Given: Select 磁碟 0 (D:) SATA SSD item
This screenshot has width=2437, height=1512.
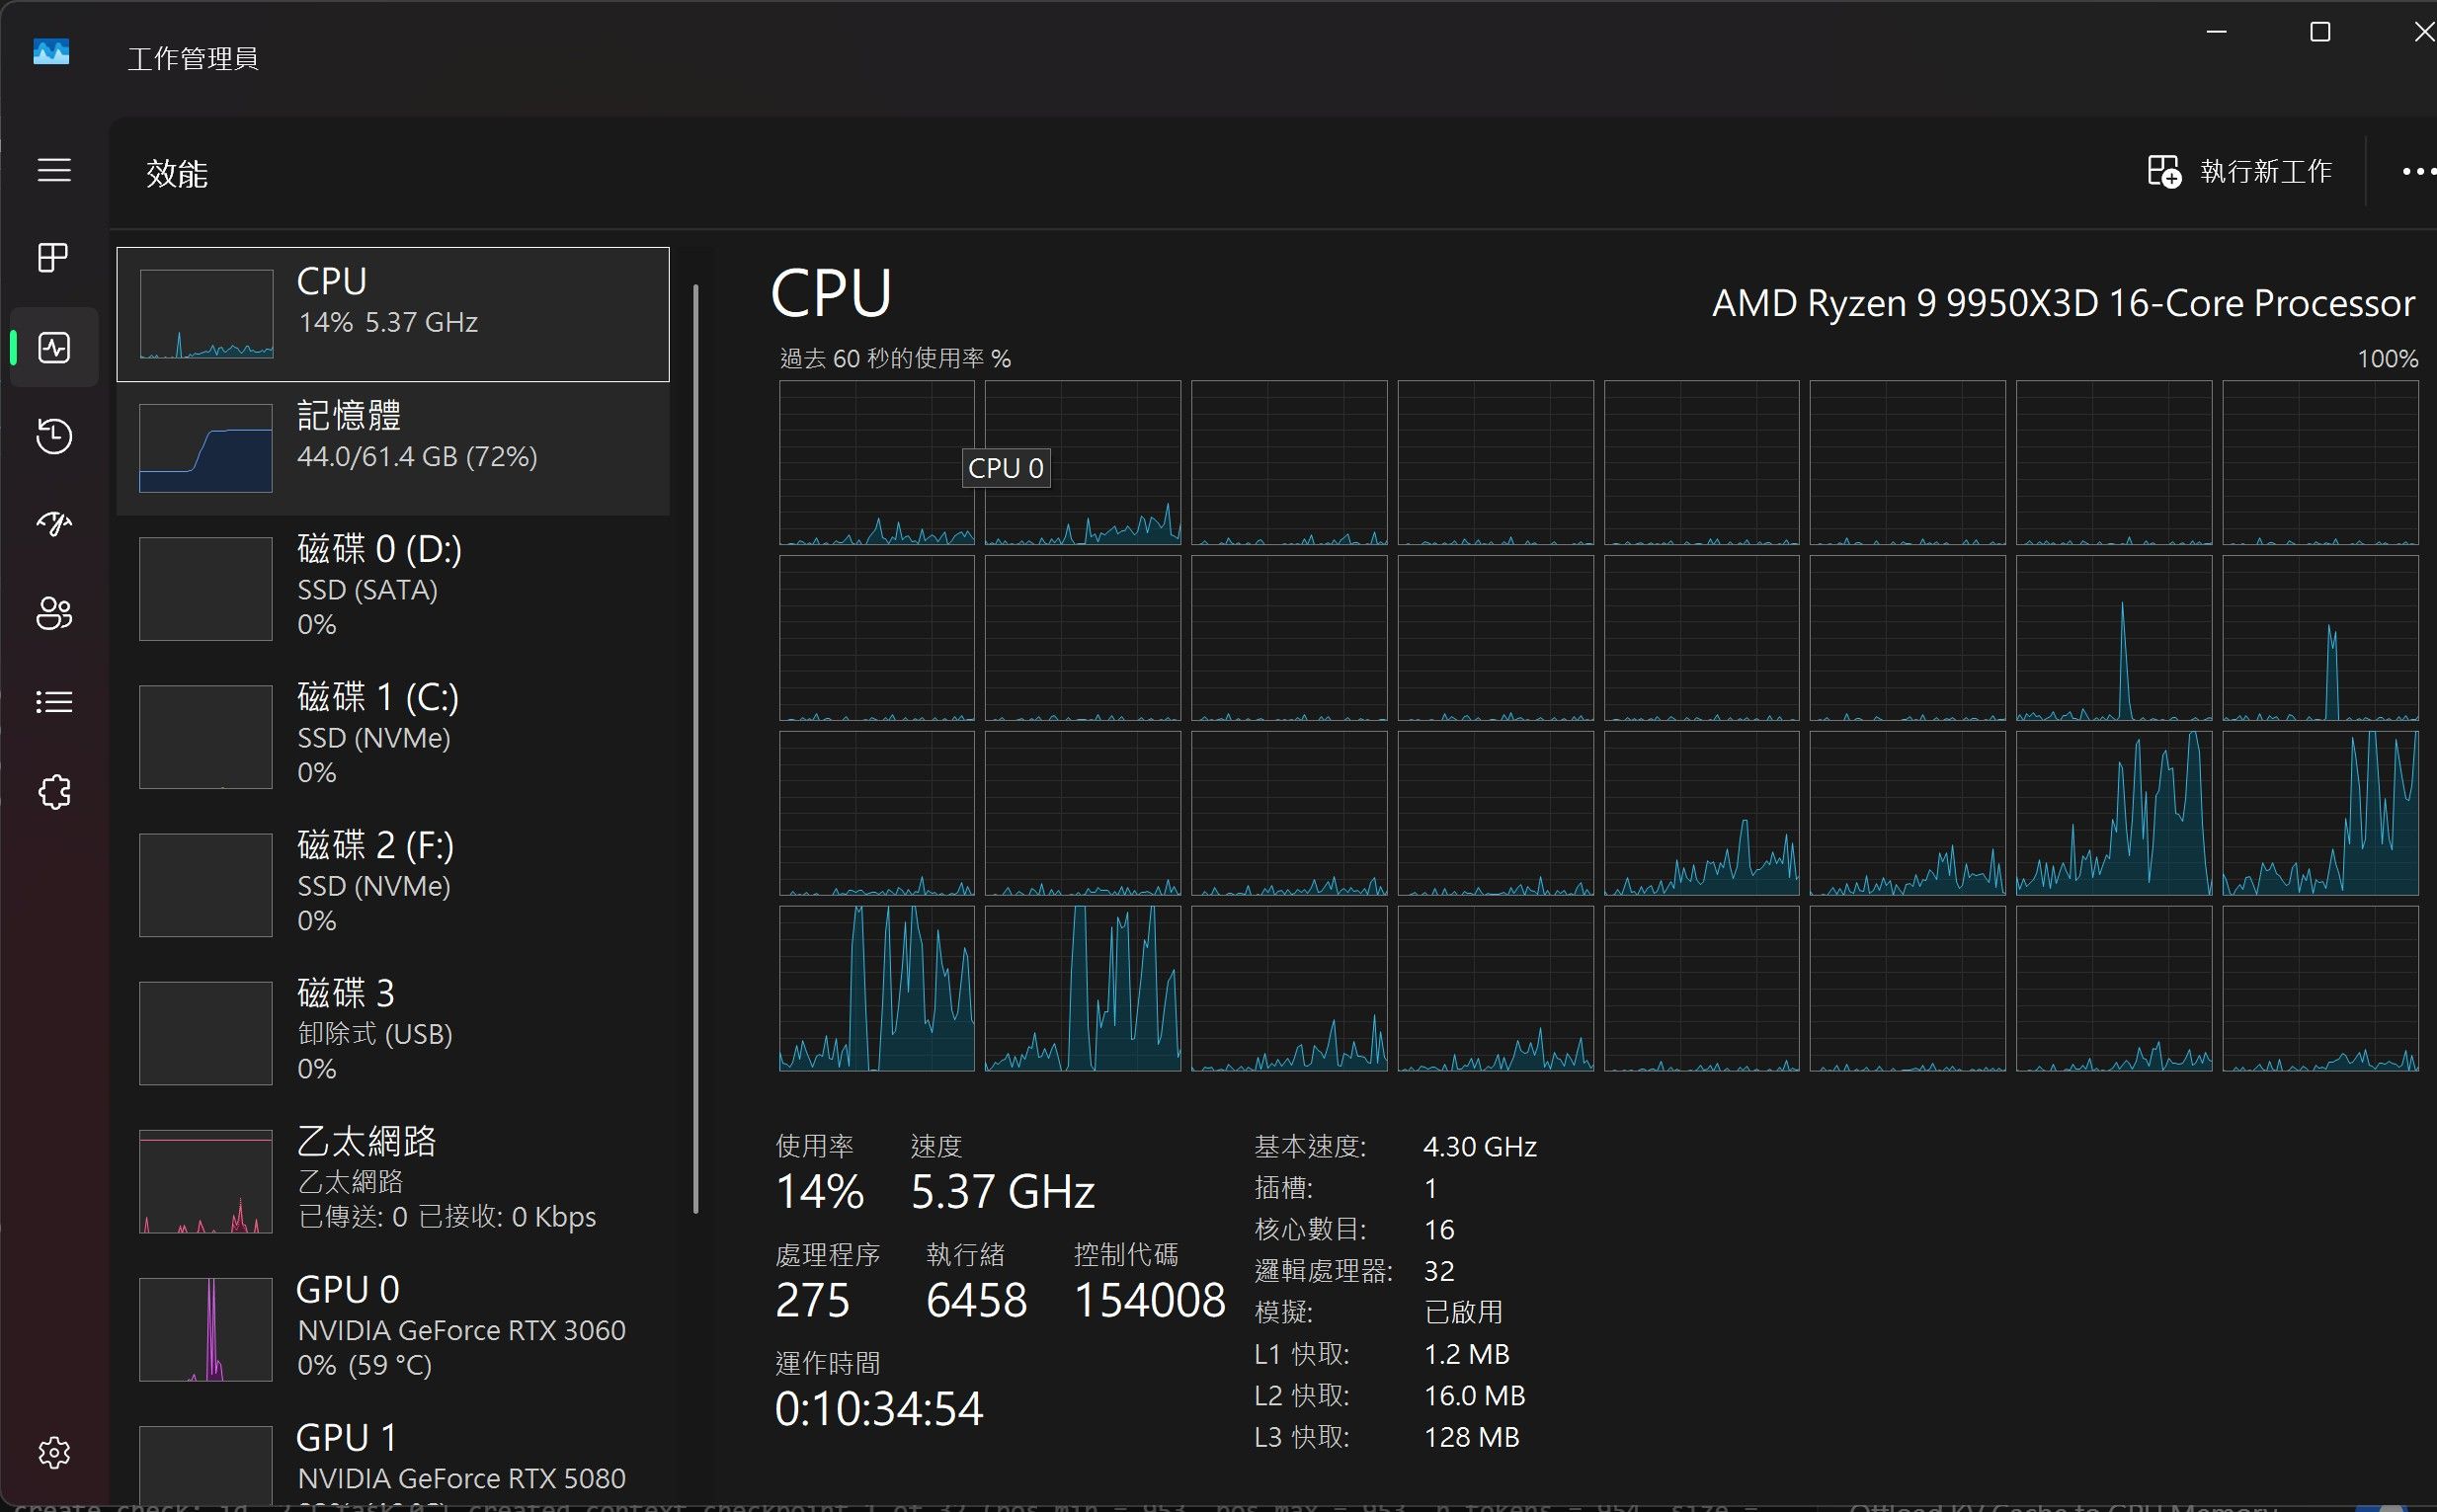Looking at the screenshot, I should [x=393, y=588].
